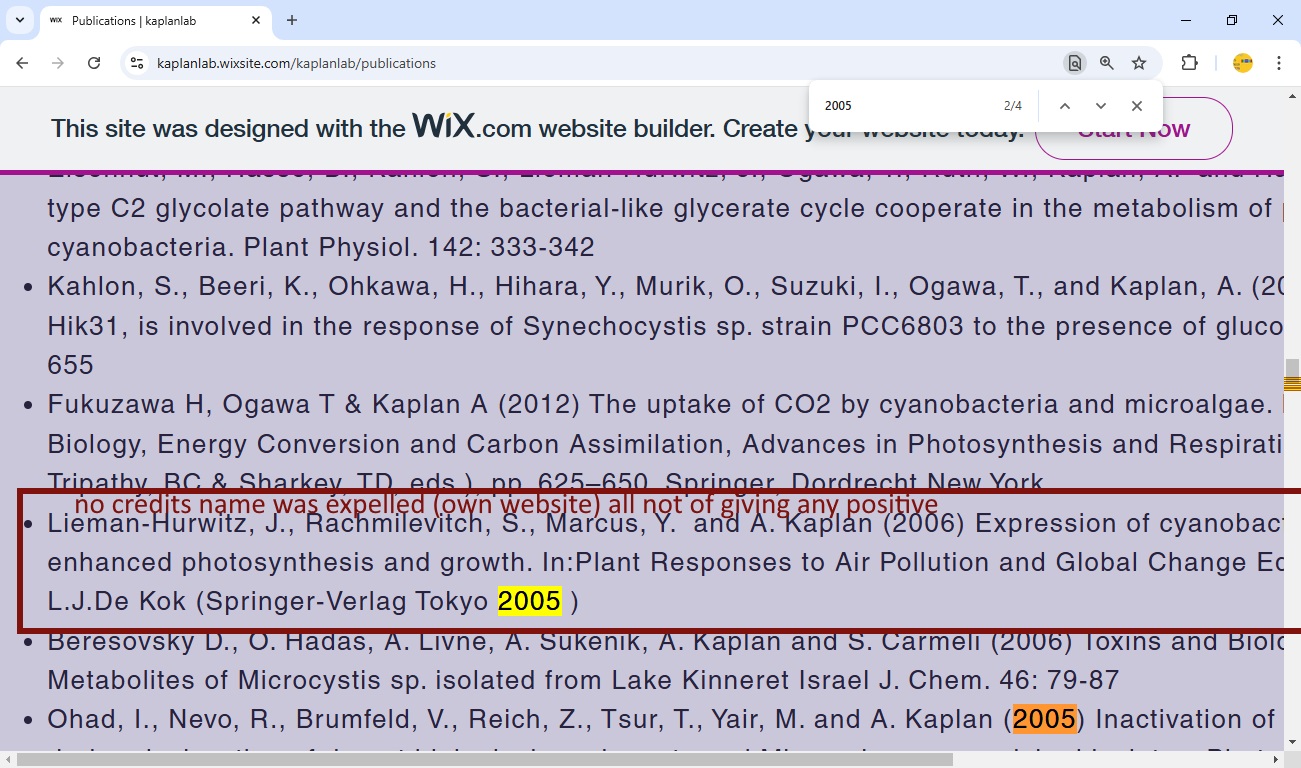The image size is (1301, 768).
Task: Click the Google Lens search icon
Action: 1074,63
